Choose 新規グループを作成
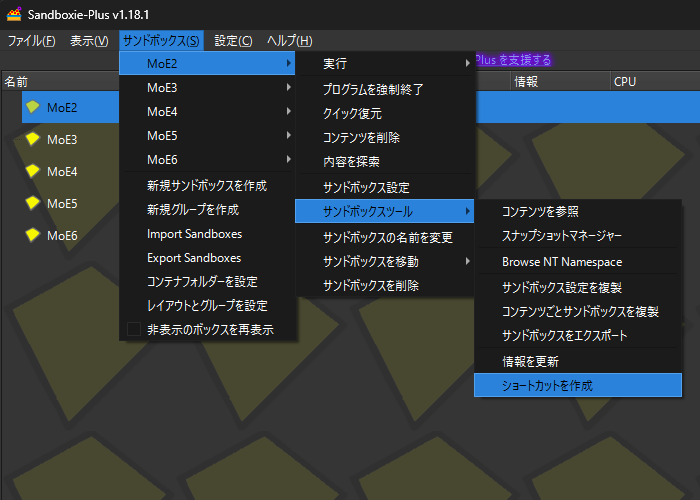700x500 pixels. click(x=207, y=210)
